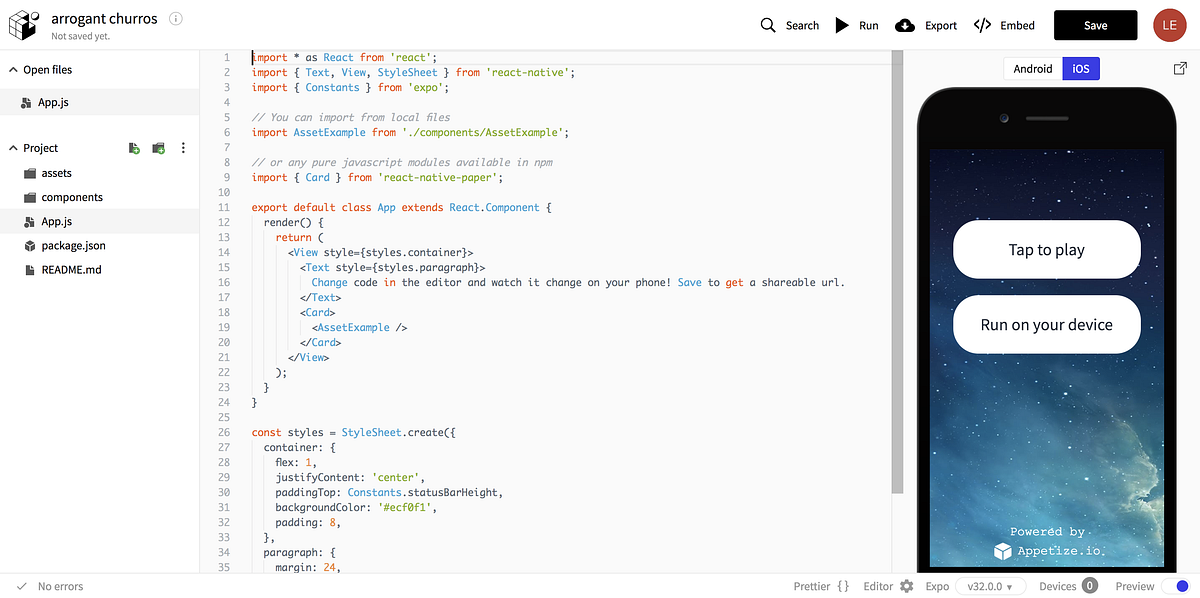Image resolution: width=1200 pixels, height=598 pixels.
Task: Click the Search magnifier icon
Action: 767,25
